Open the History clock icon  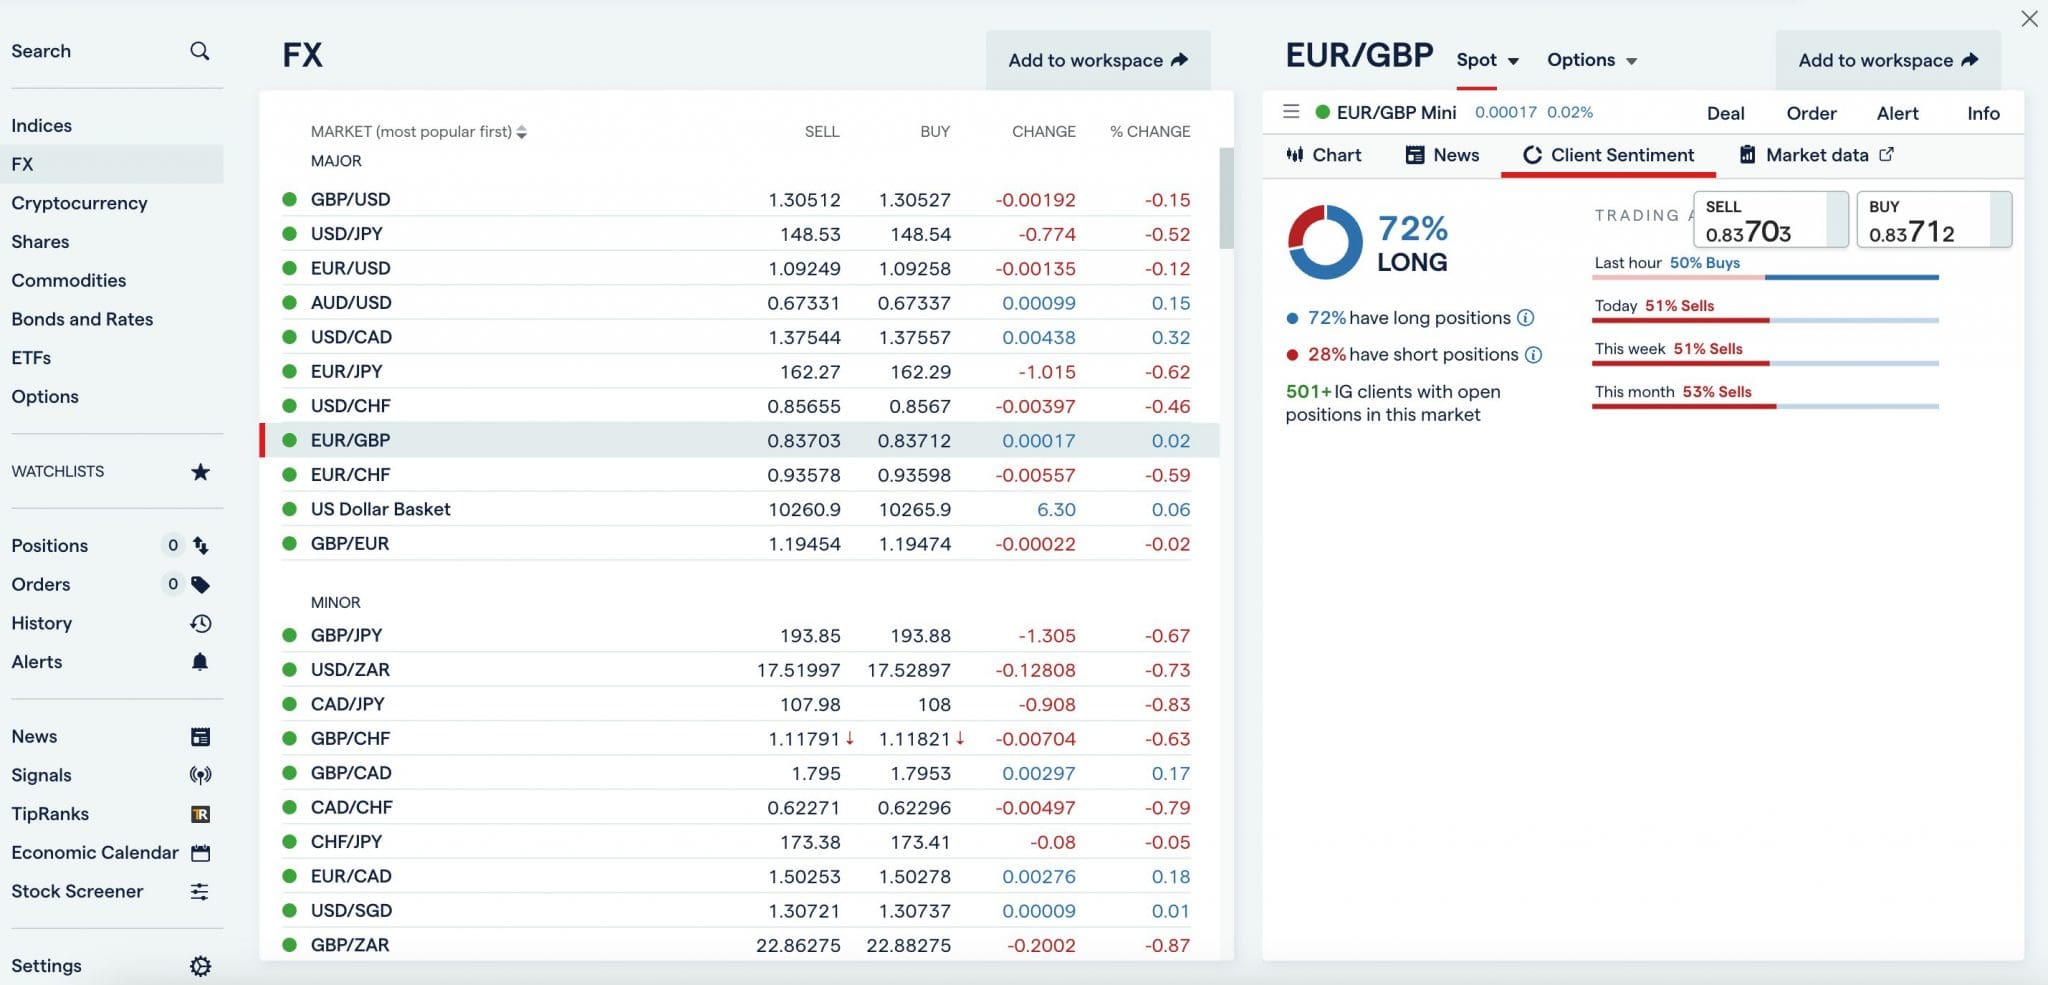(201, 623)
